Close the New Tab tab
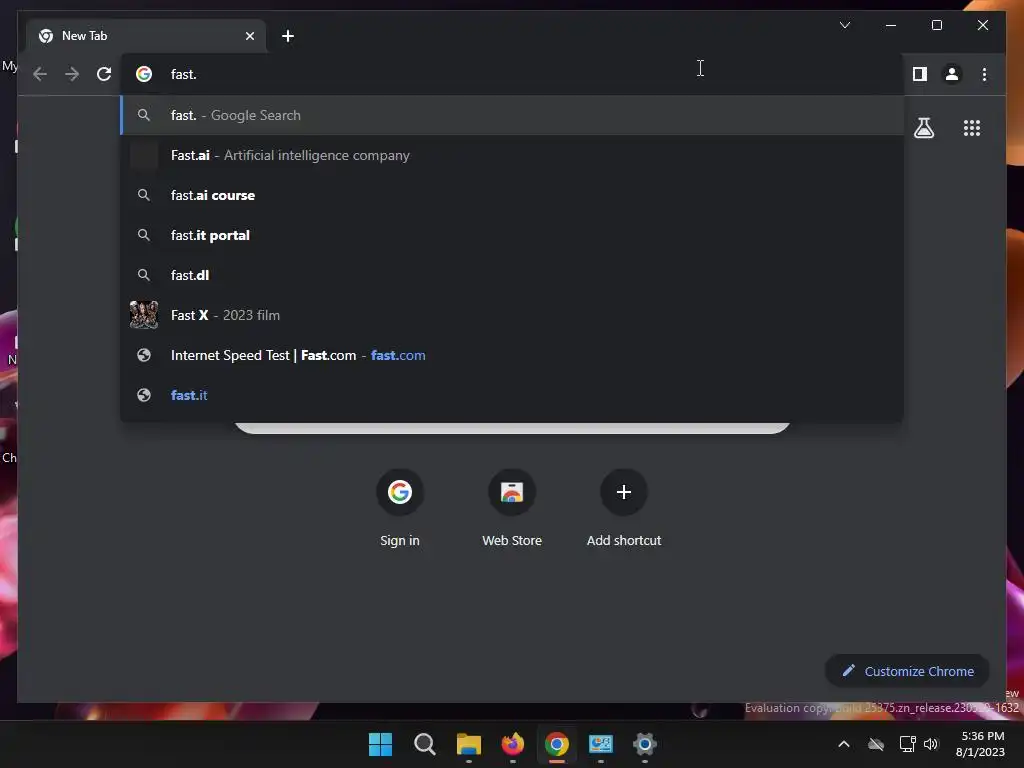Viewport: 1024px width, 768px height. point(249,36)
